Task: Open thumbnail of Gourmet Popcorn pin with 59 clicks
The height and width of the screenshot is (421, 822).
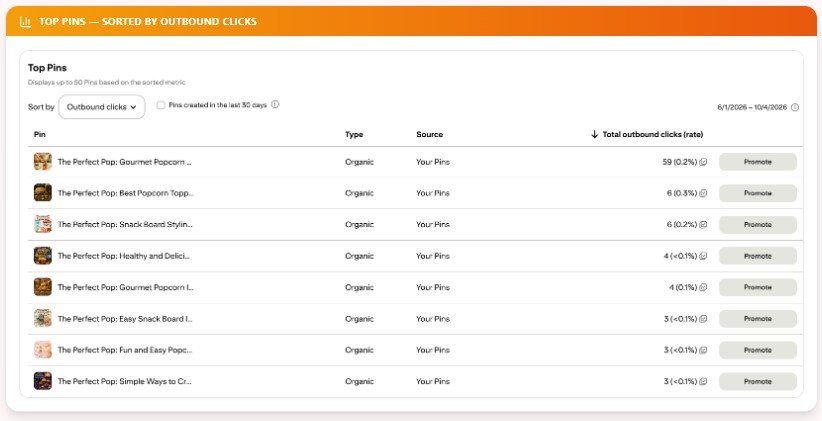Action: [43, 161]
